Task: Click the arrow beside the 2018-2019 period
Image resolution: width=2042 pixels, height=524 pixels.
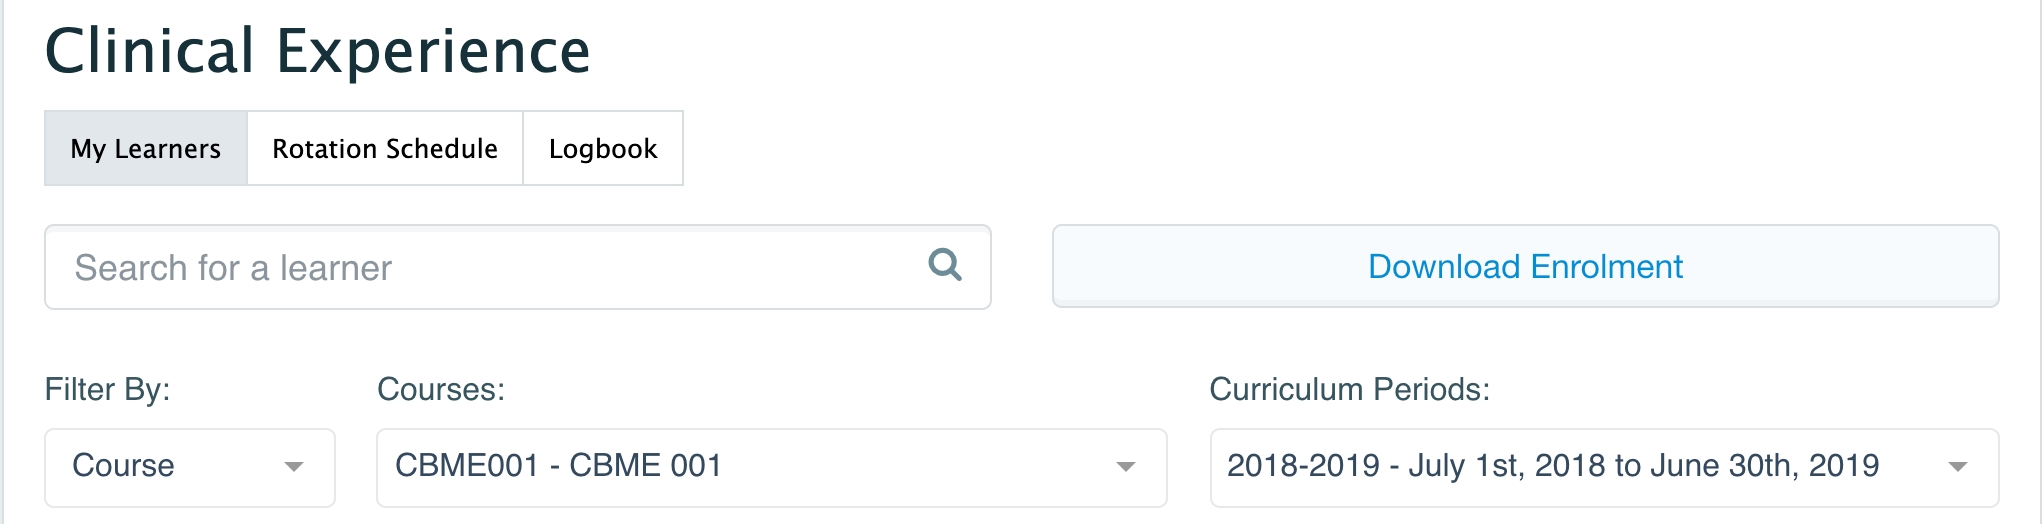Action: coord(1957,467)
